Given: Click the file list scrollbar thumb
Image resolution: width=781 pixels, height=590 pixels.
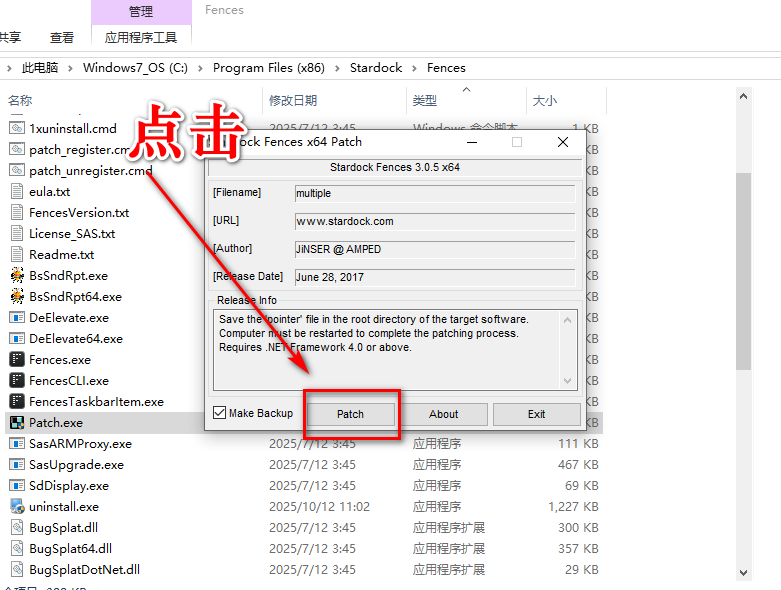Looking at the screenshot, I should click(743, 271).
